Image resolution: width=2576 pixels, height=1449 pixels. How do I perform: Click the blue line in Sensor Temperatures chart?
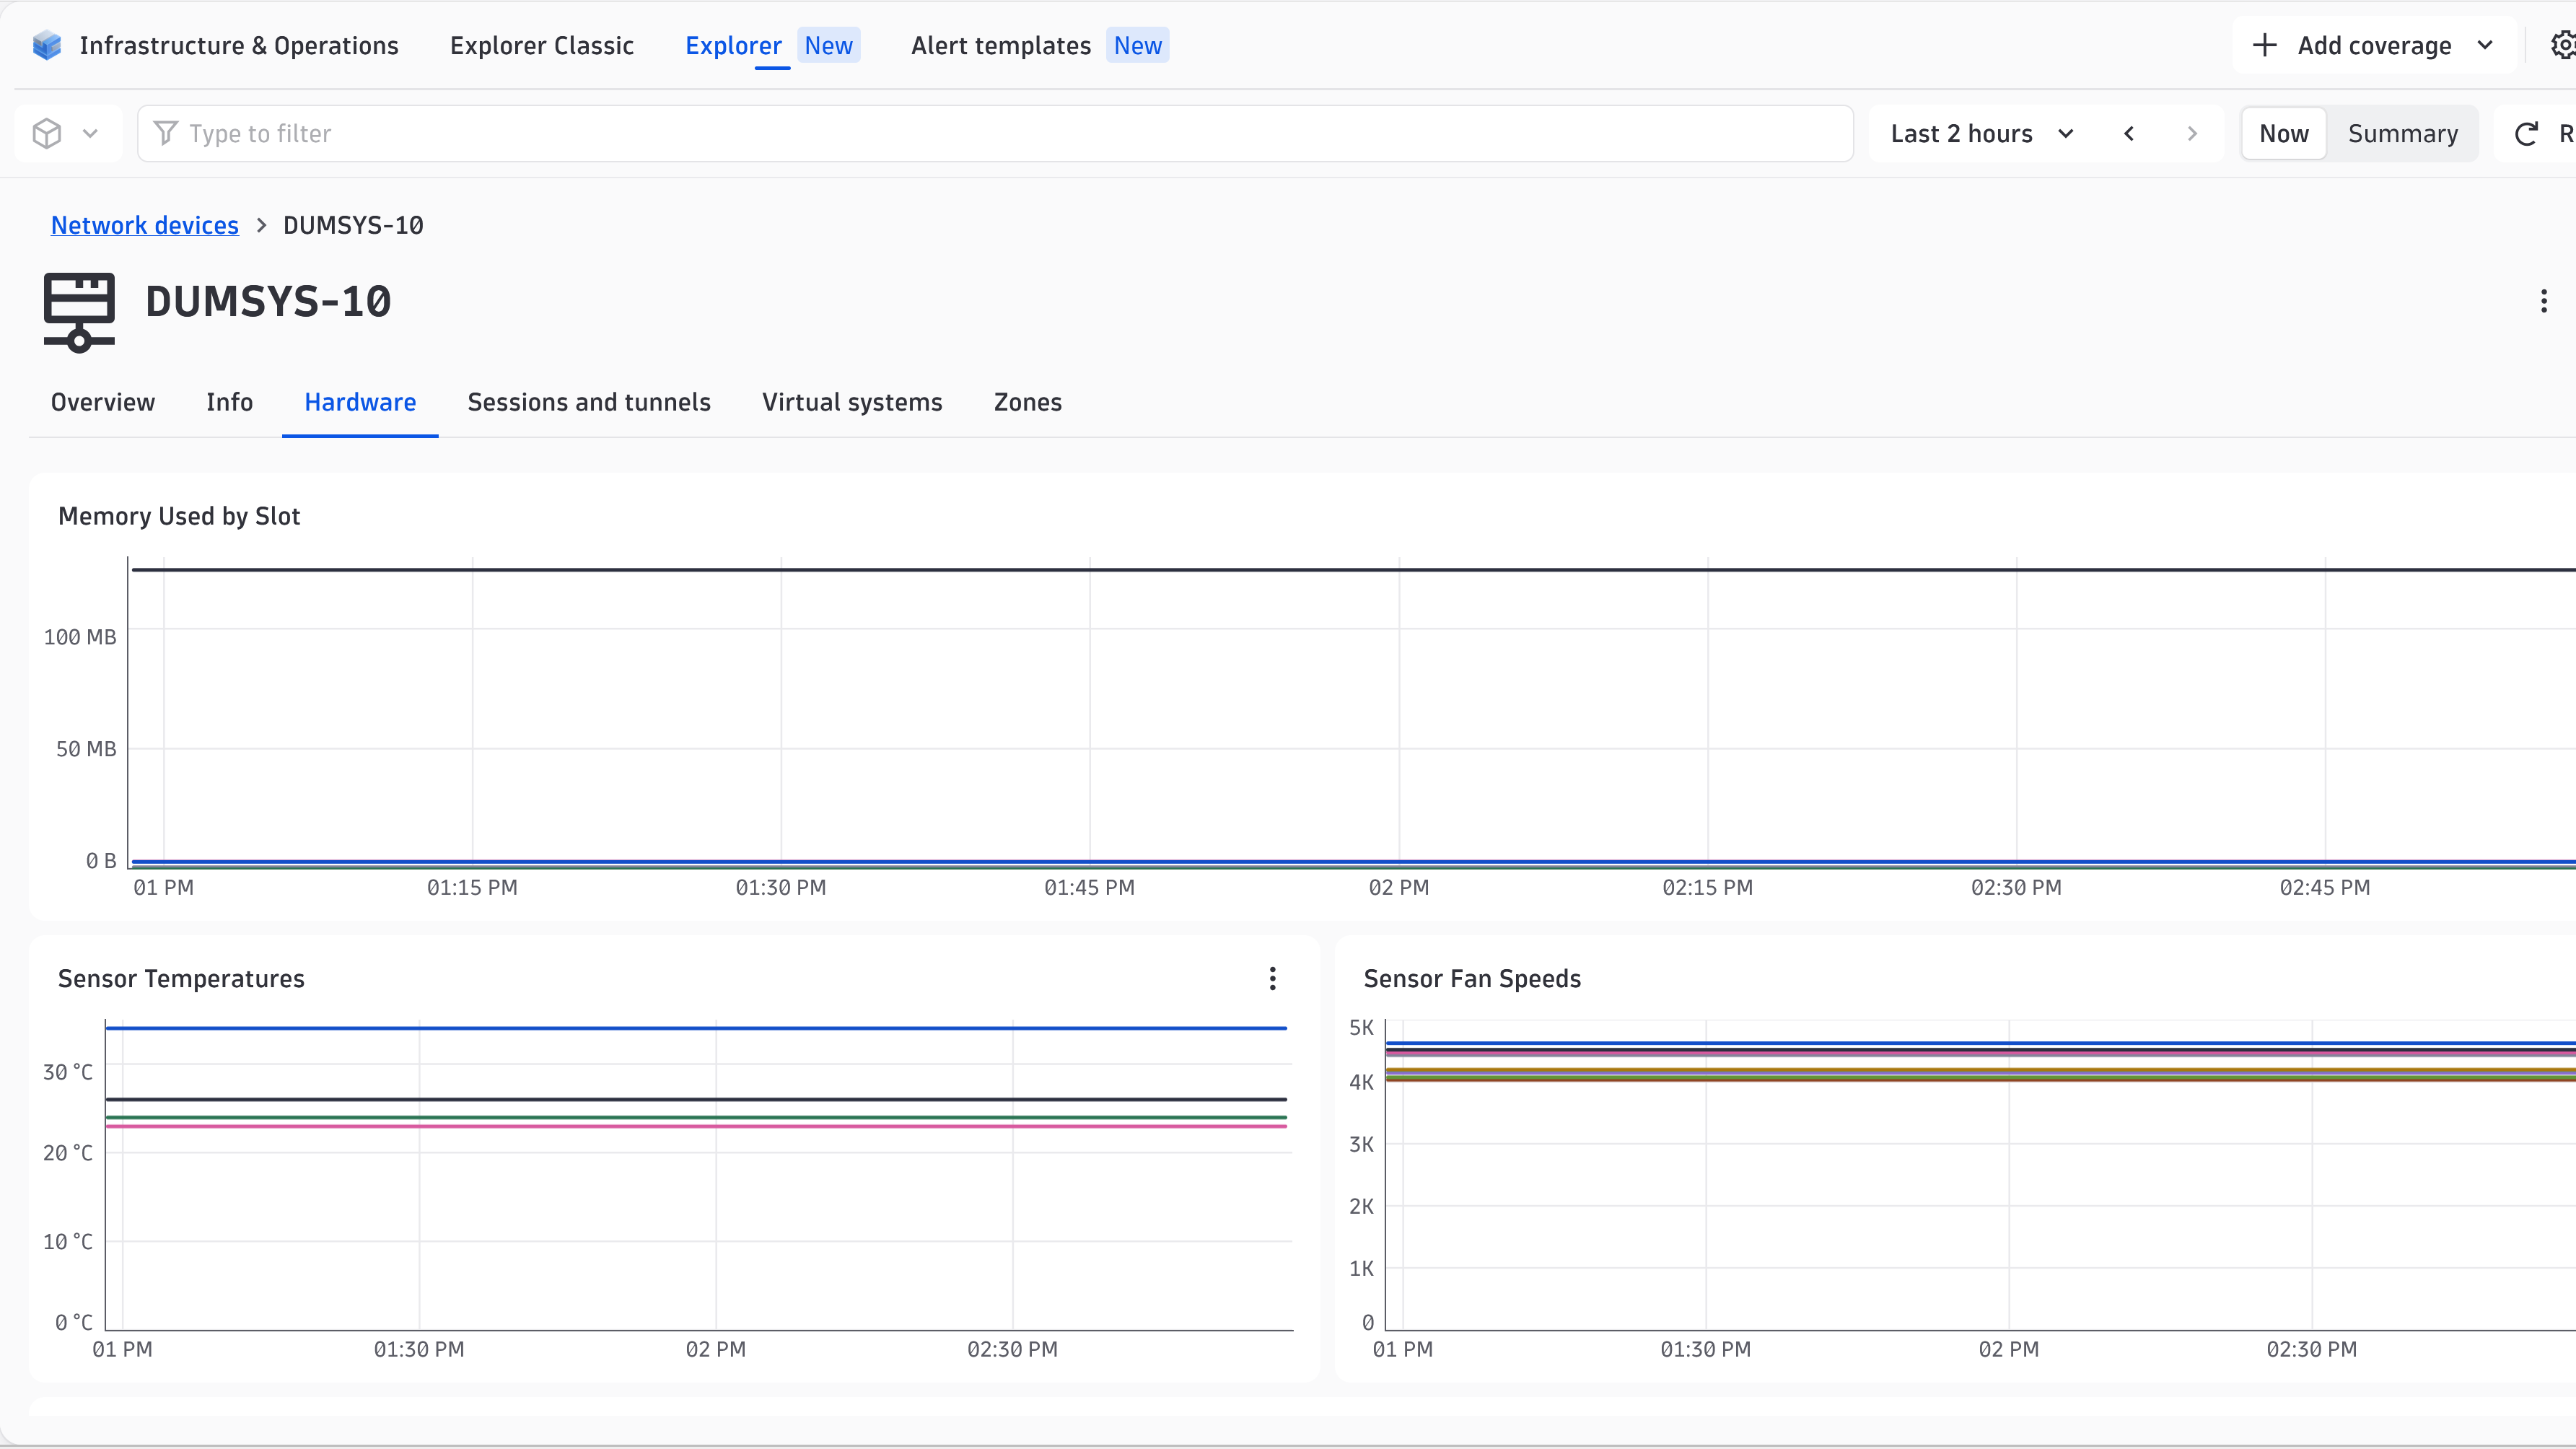(x=696, y=1027)
